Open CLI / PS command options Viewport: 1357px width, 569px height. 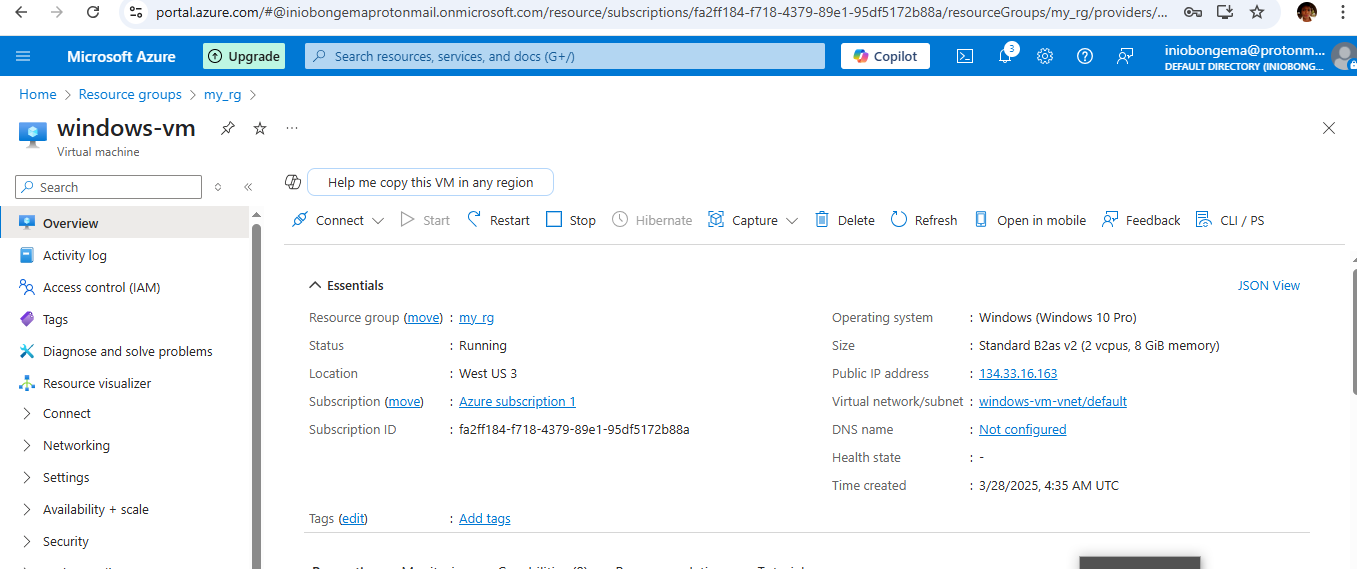[x=1230, y=220]
